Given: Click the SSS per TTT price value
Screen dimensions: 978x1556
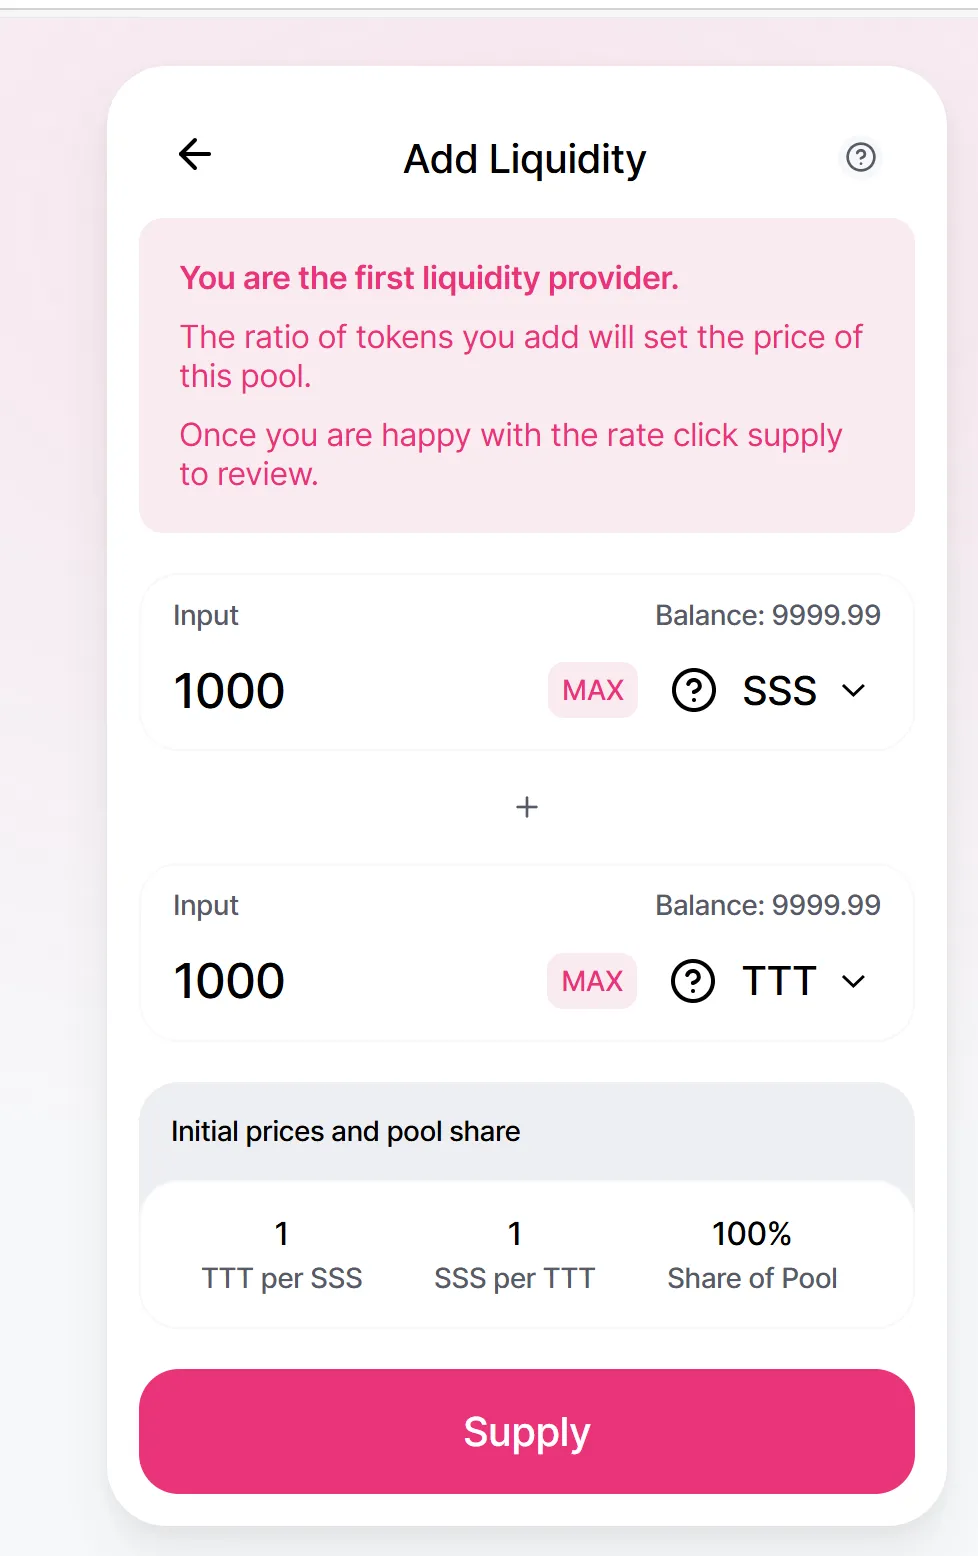Looking at the screenshot, I should click(x=514, y=1234).
